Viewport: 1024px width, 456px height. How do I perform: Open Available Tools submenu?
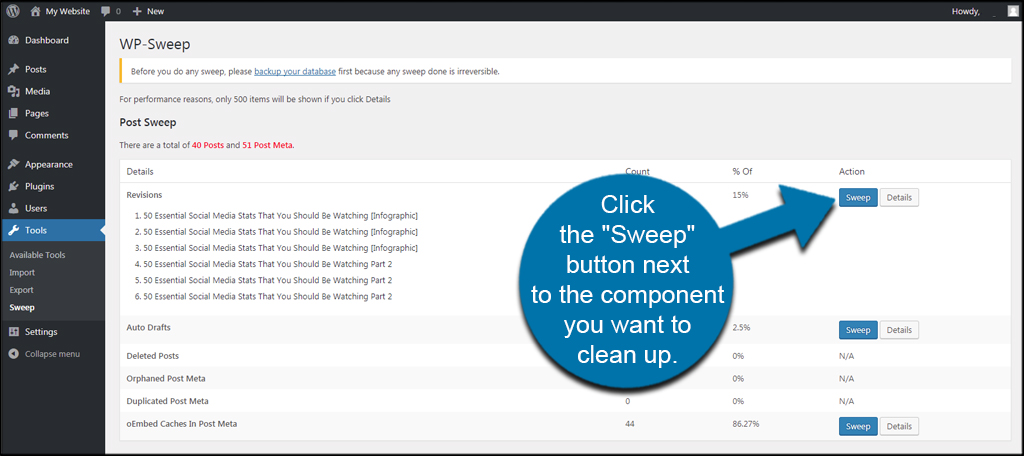pyautogui.click(x=37, y=255)
